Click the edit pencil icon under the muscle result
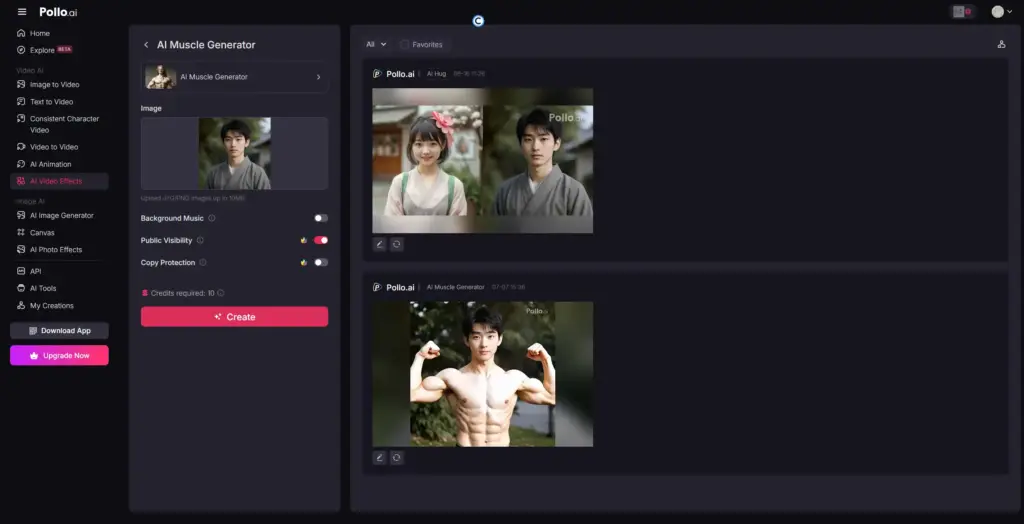1024x524 pixels. click(379, 457)
